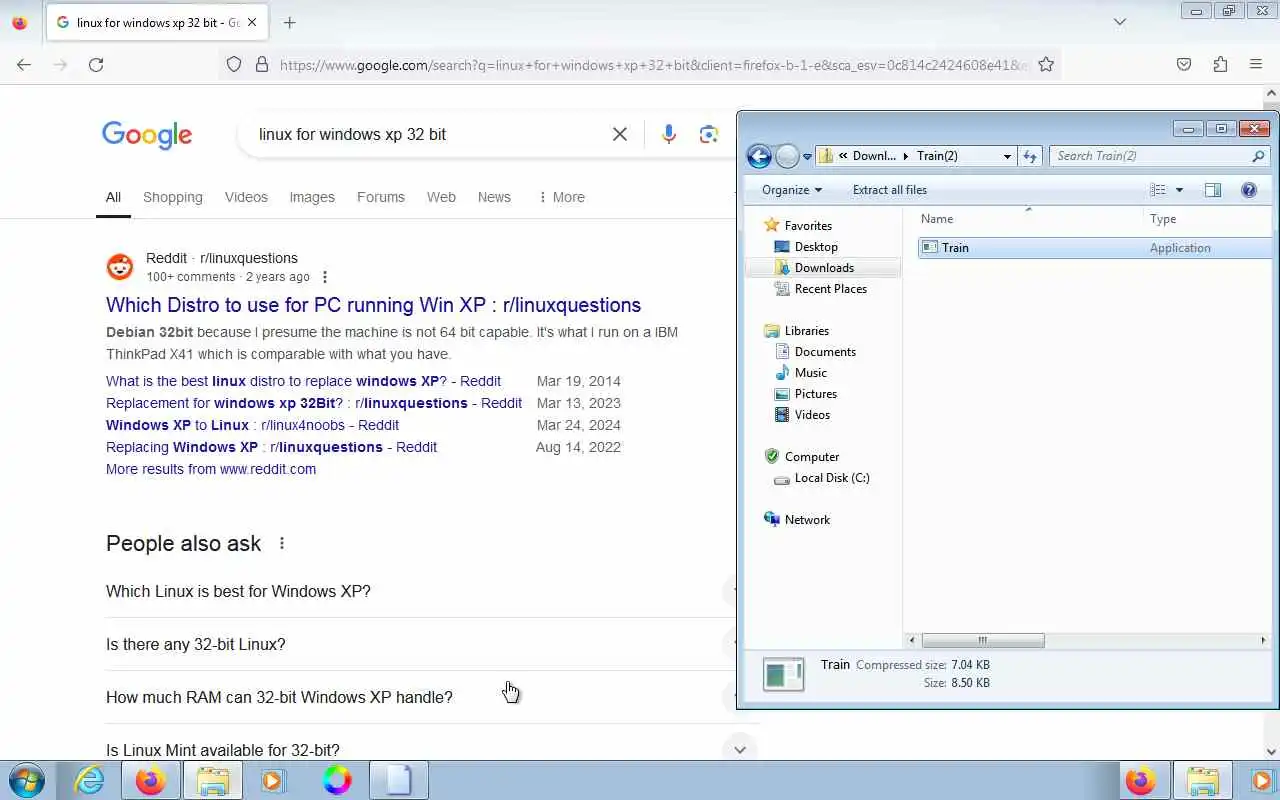The image size is (1280, 800).
Task: Sort files by Name column
Action: click(1029, 219)
